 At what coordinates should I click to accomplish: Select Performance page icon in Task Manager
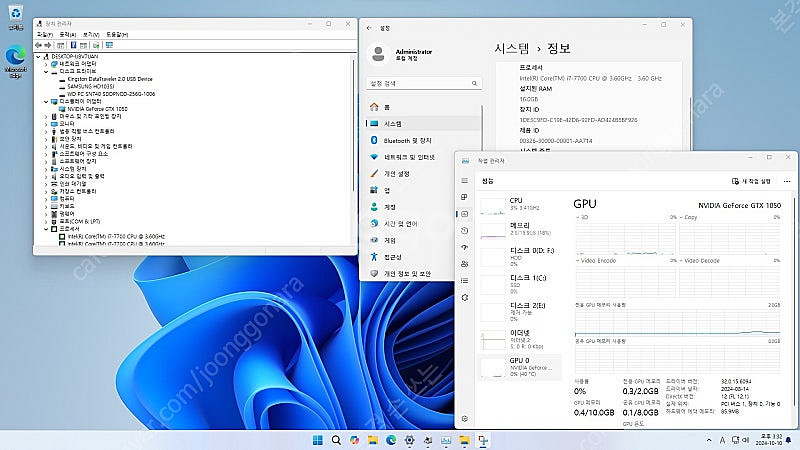[x=464, y=214]
